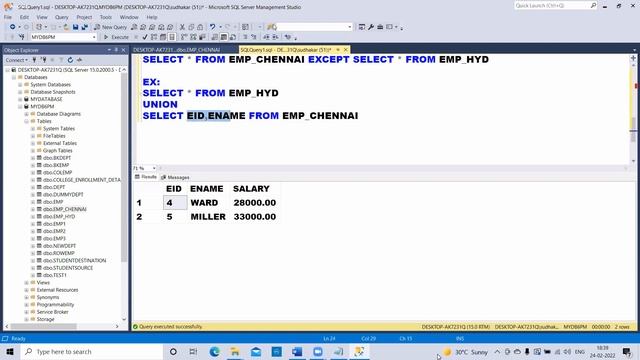Image resolution: width=640 pixels, height=360 pixels.
Task: Open the MYDB6PM database dropdown
Action: (94, 37)
